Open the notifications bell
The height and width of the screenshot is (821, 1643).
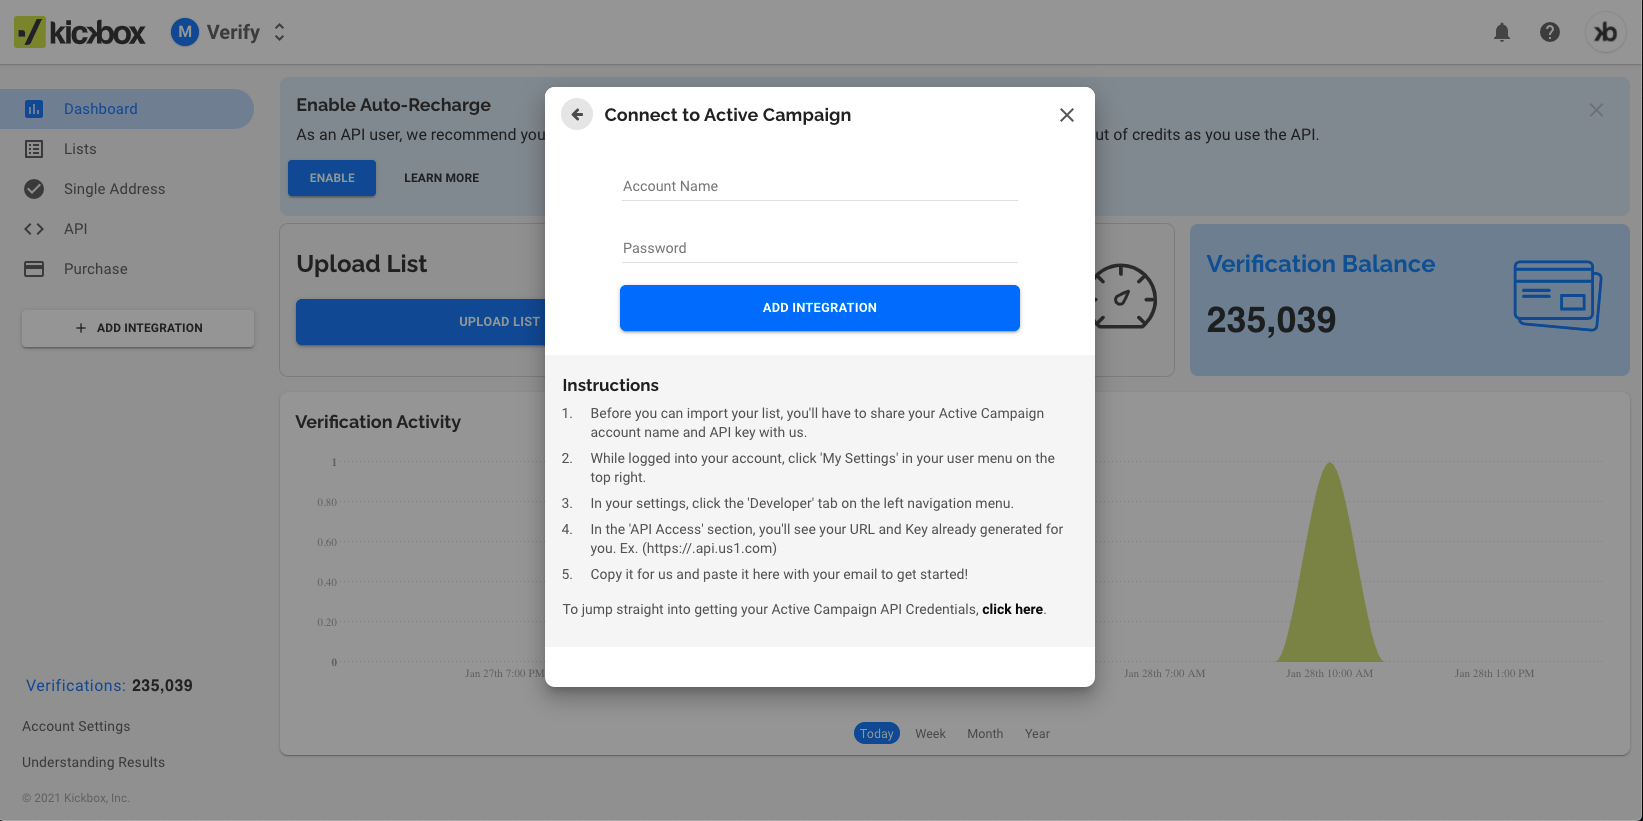(x=1502, y=32)
